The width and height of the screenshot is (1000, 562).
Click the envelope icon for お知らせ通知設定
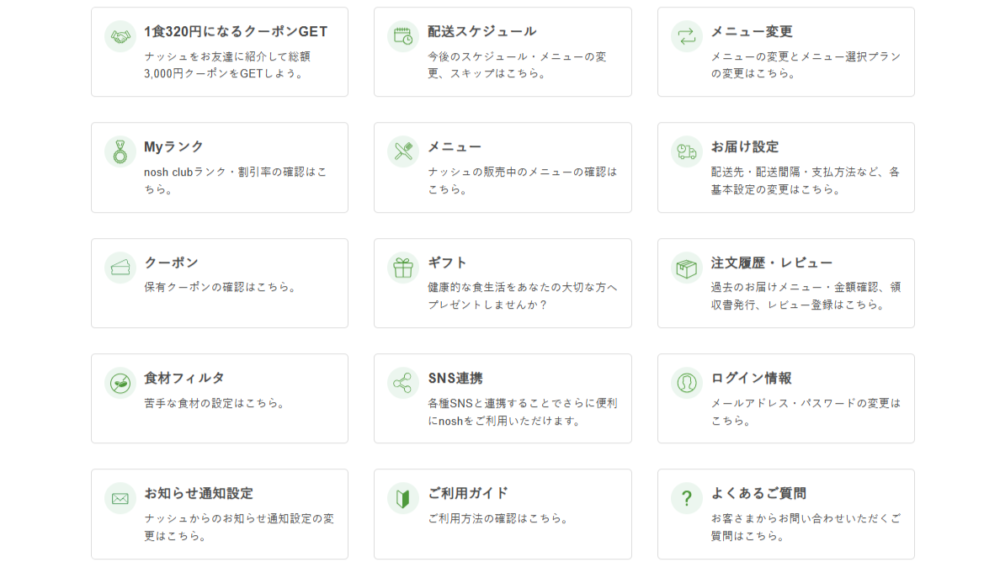[120, 498]
